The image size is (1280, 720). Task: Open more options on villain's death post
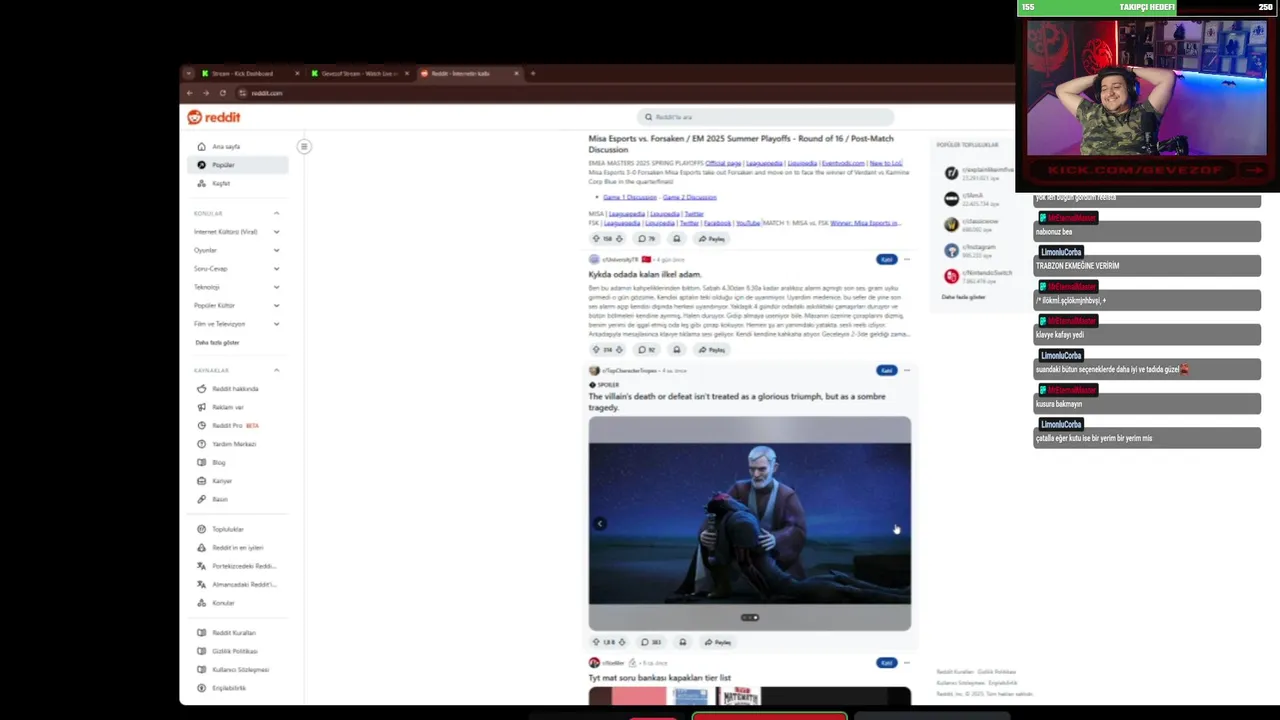click(907, 370)
